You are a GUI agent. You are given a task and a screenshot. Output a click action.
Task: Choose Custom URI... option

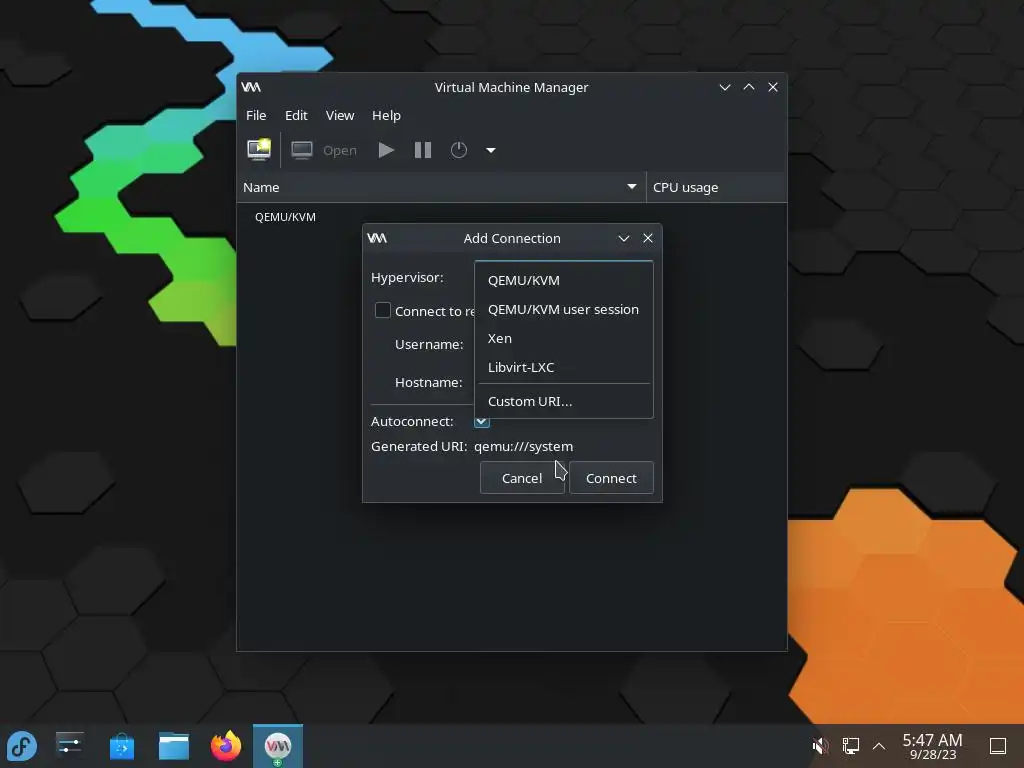(x=564, y=401)
